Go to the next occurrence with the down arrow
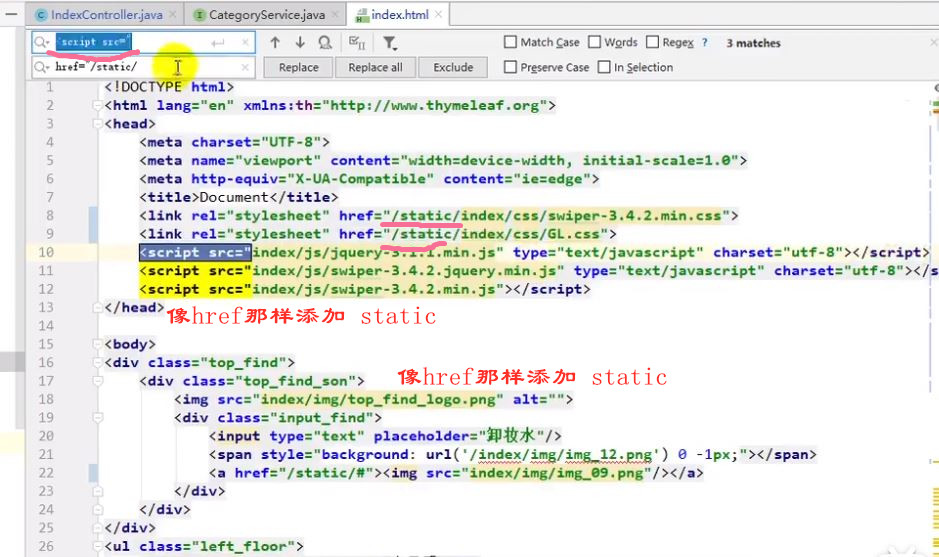The image size is (939, 557). tap(300, 43)
